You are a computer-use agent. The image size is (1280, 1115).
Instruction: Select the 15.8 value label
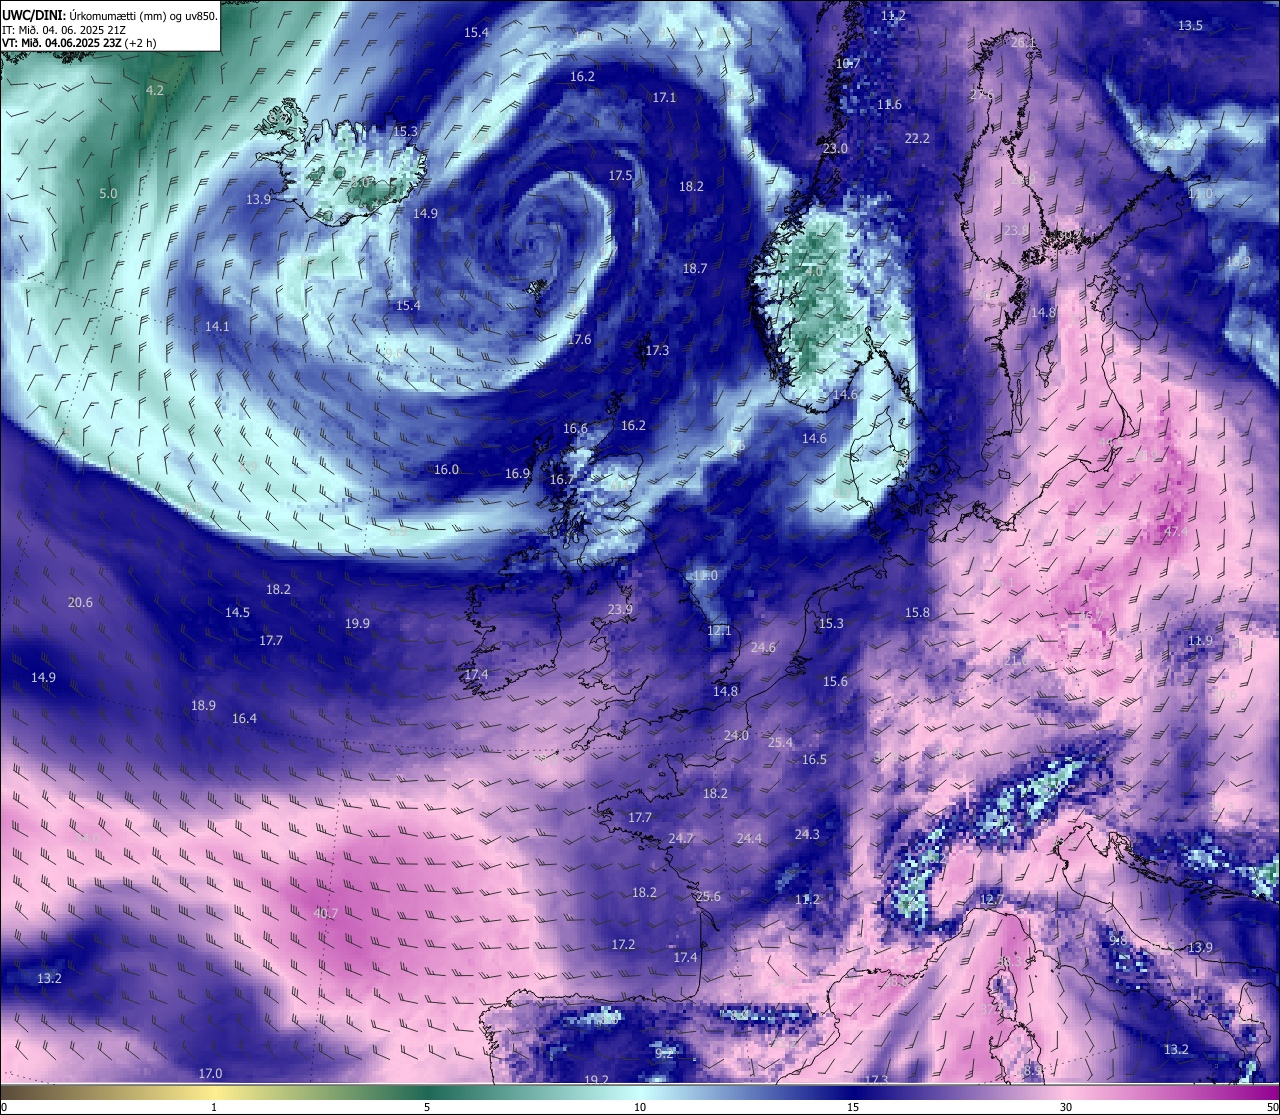[917, 612]
